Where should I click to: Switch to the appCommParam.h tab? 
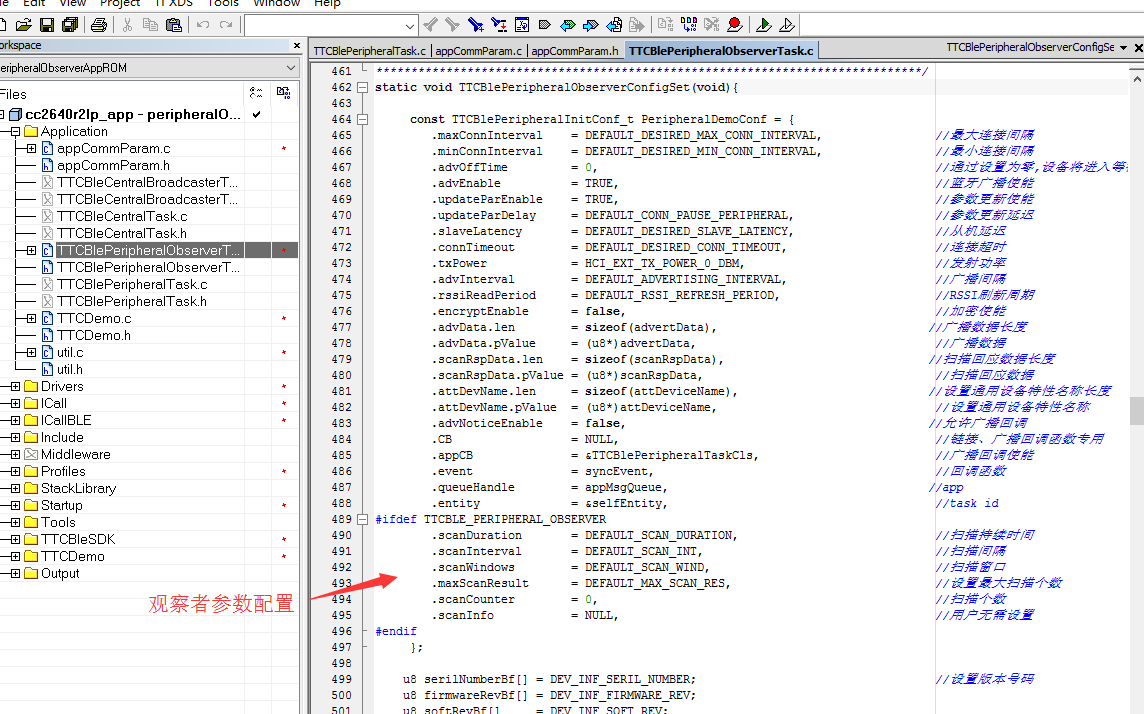tap(574, 51)
